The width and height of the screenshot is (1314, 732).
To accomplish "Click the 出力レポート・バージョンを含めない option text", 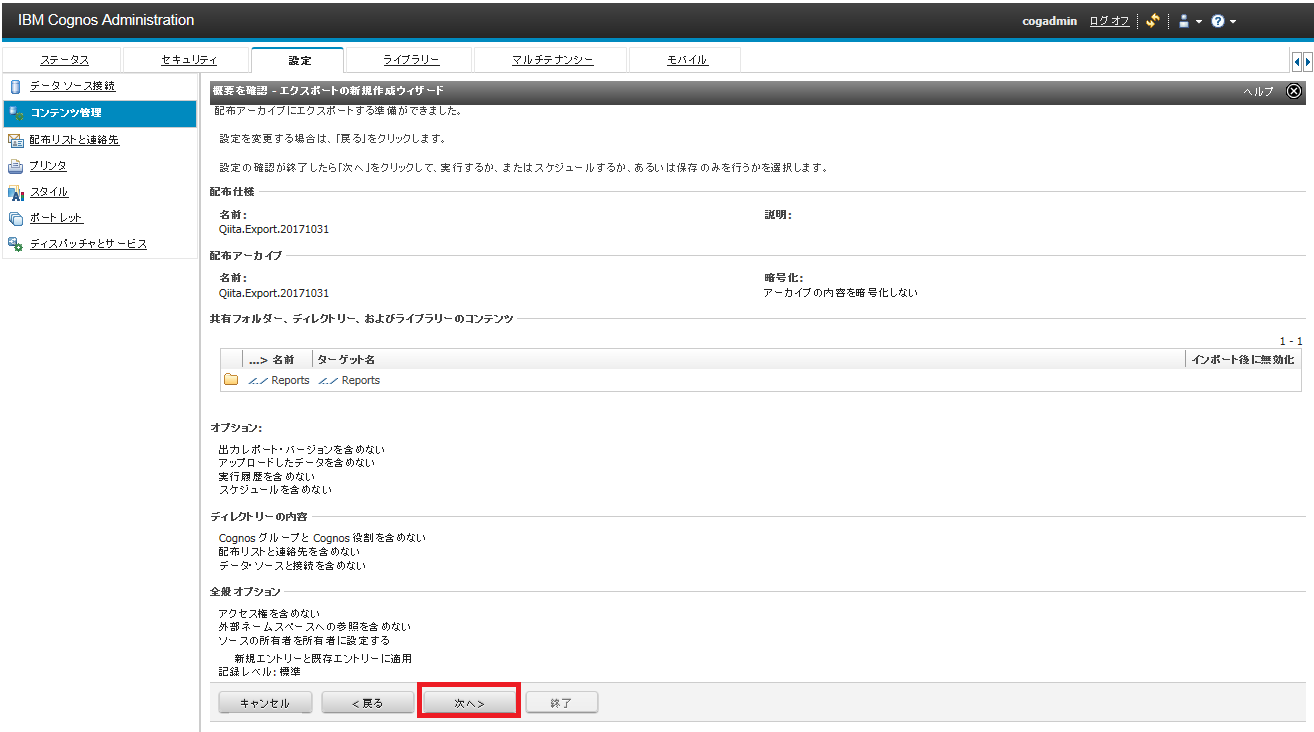I will tap(301, 450).
